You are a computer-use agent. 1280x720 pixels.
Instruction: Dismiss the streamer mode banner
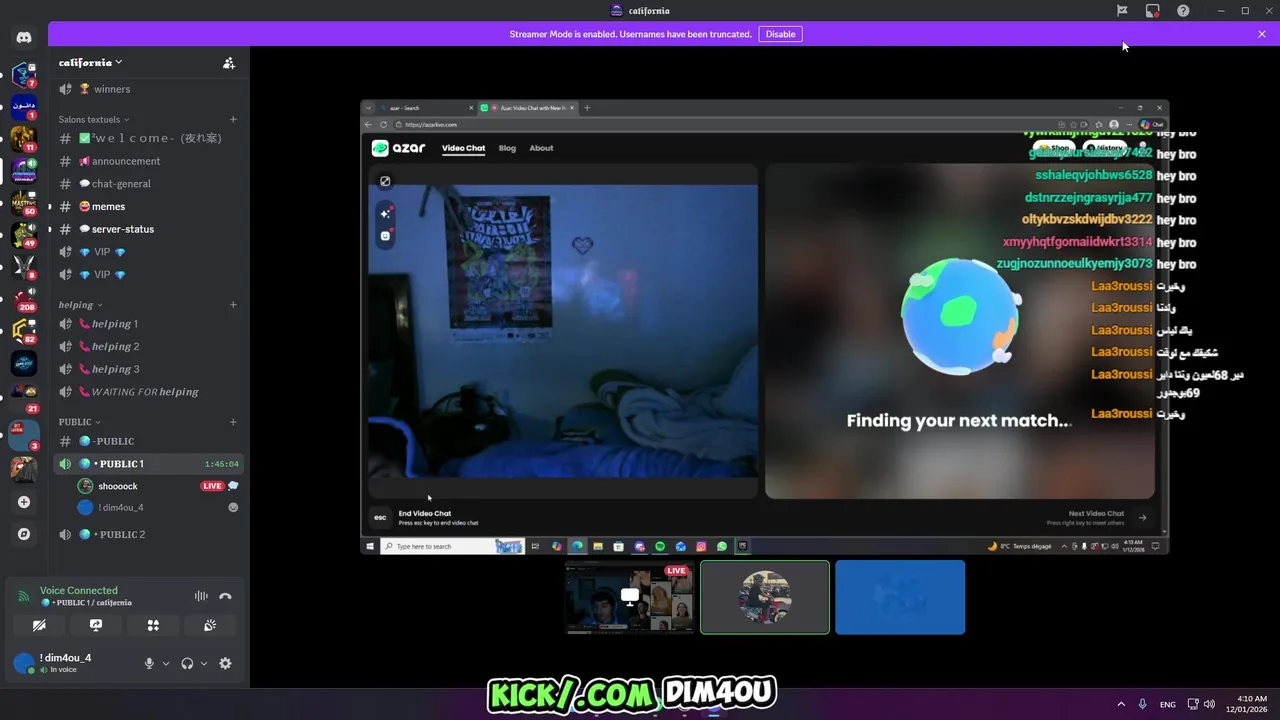coord(1262,34)
